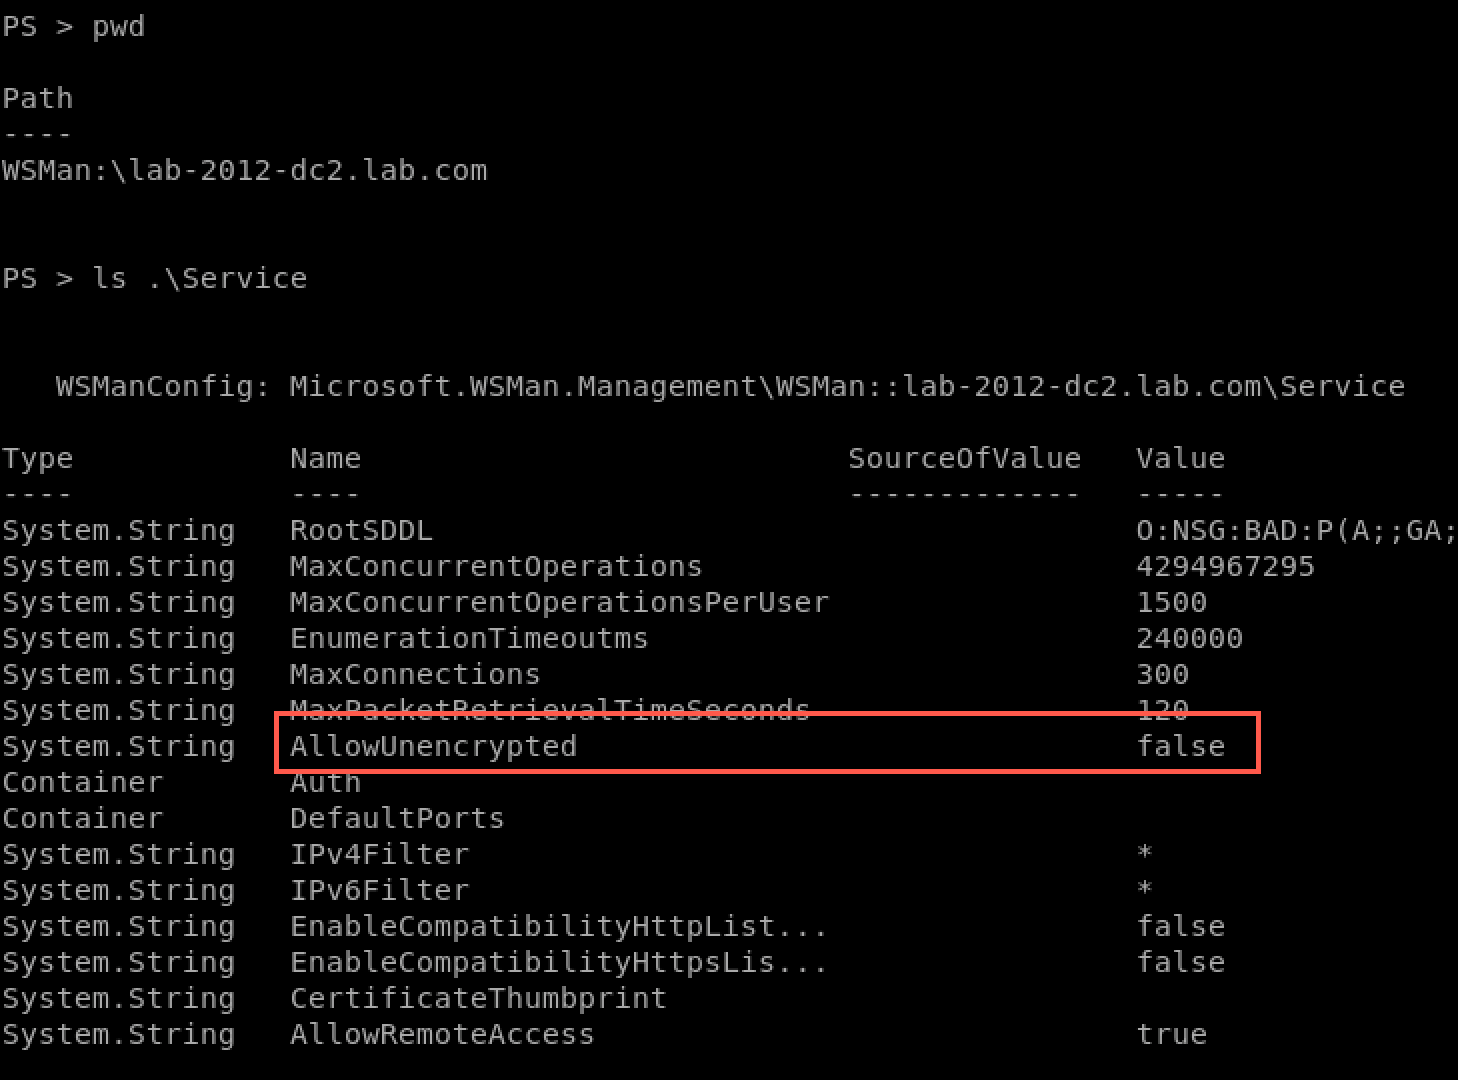Click the IPv6Filter asterisk value
Viewport: 1458px width, 1080px height.
(x=1145, y=889)
